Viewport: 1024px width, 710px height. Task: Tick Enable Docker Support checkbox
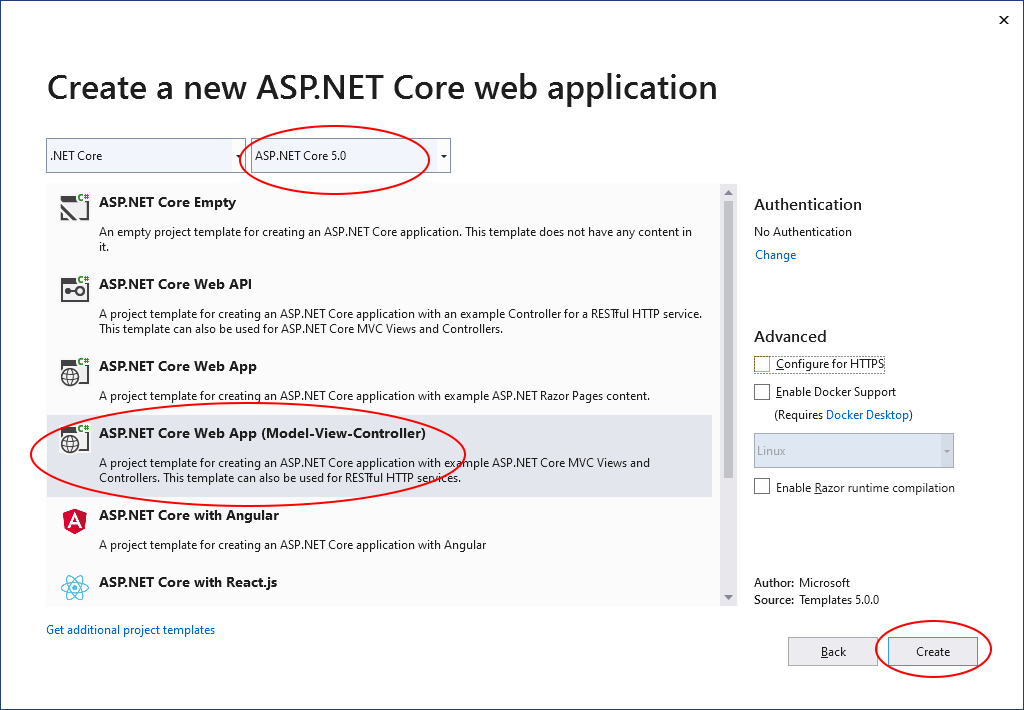761,392
